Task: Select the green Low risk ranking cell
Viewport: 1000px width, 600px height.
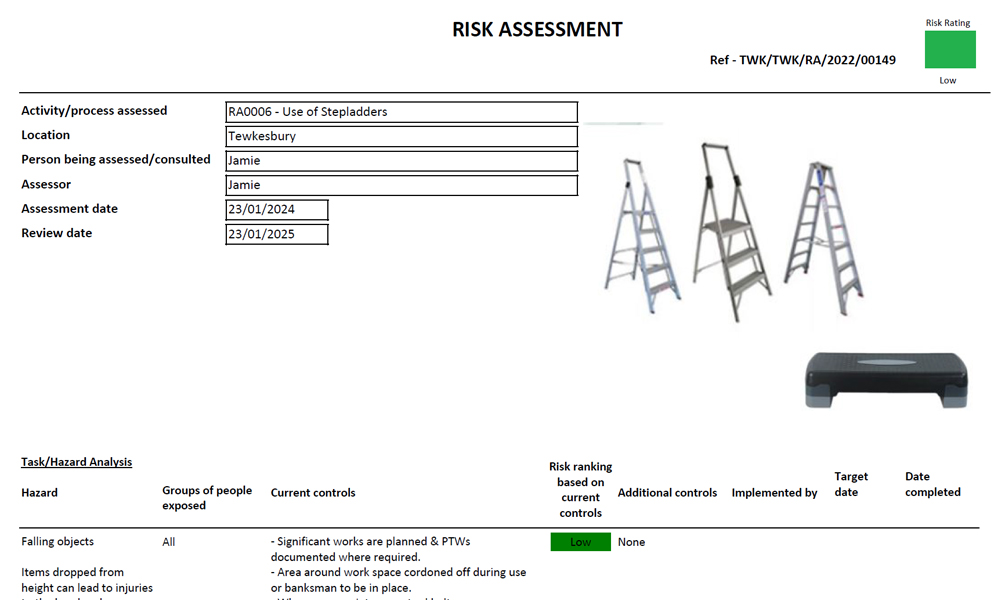Action: pyautogui.click(x=580, y=541)
